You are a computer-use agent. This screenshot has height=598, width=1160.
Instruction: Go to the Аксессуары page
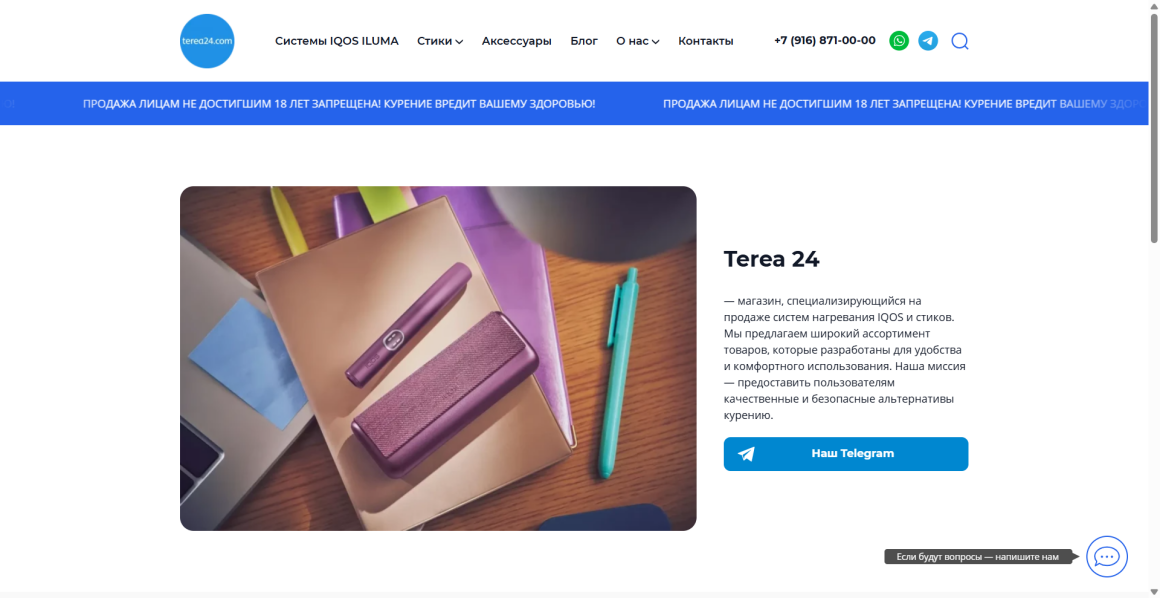(516, 41)
